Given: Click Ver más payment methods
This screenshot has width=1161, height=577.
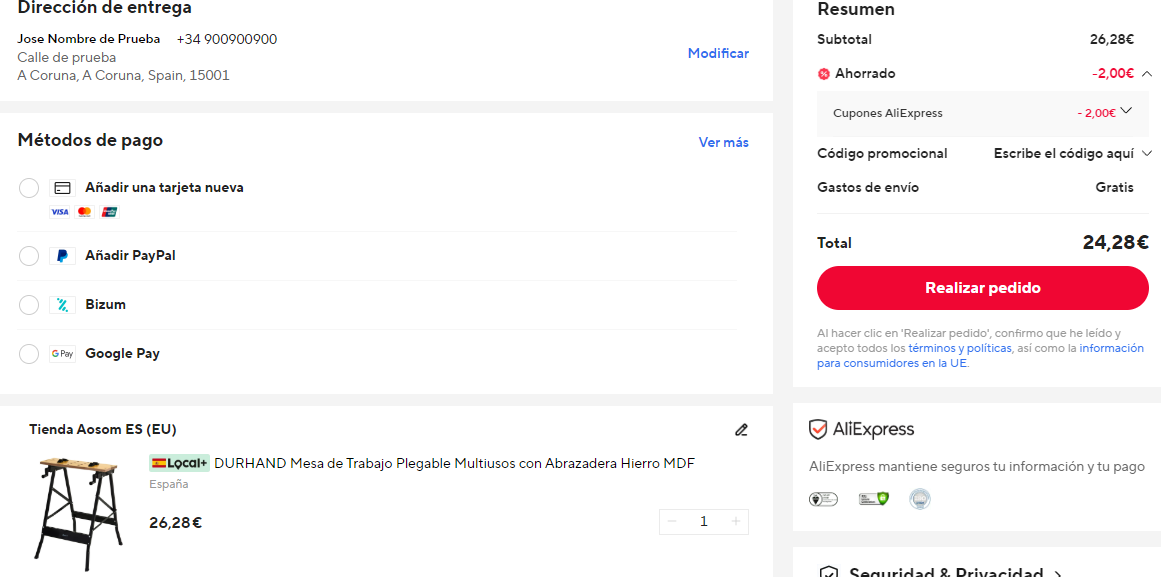Looking at the screenshot, I should (723, 142).
